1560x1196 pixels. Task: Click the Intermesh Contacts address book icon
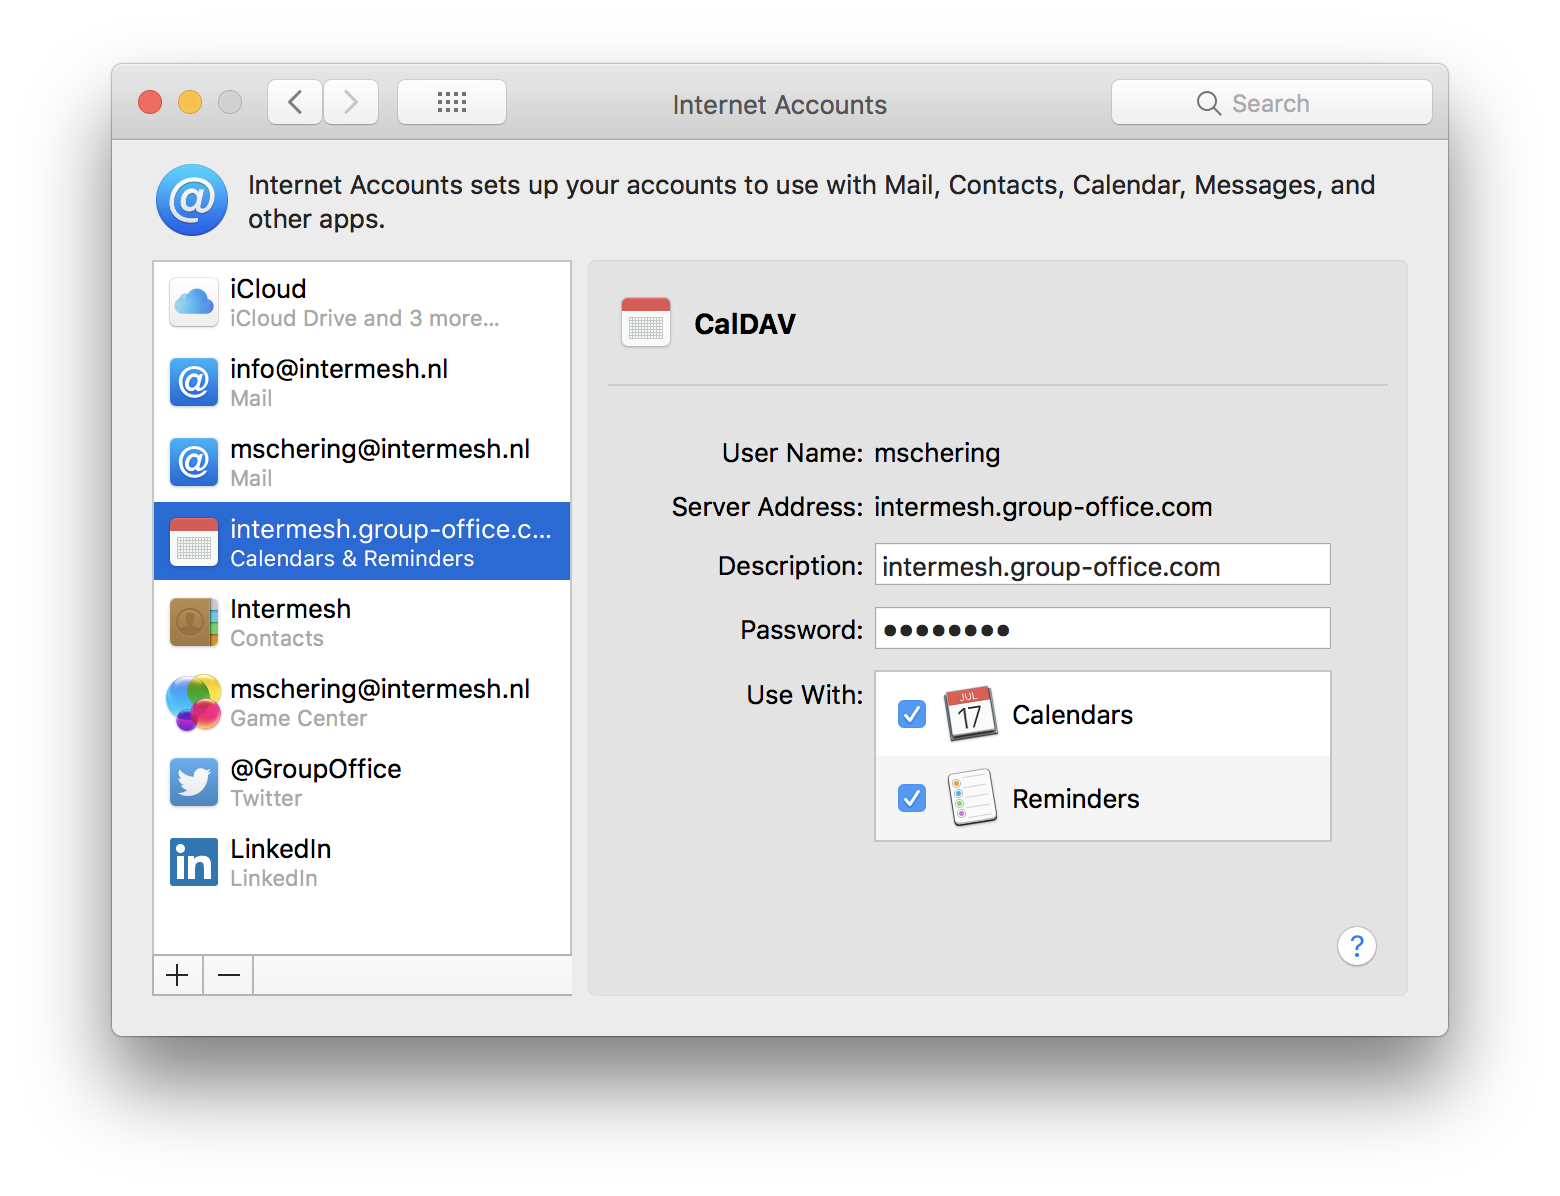coord(194,622)
